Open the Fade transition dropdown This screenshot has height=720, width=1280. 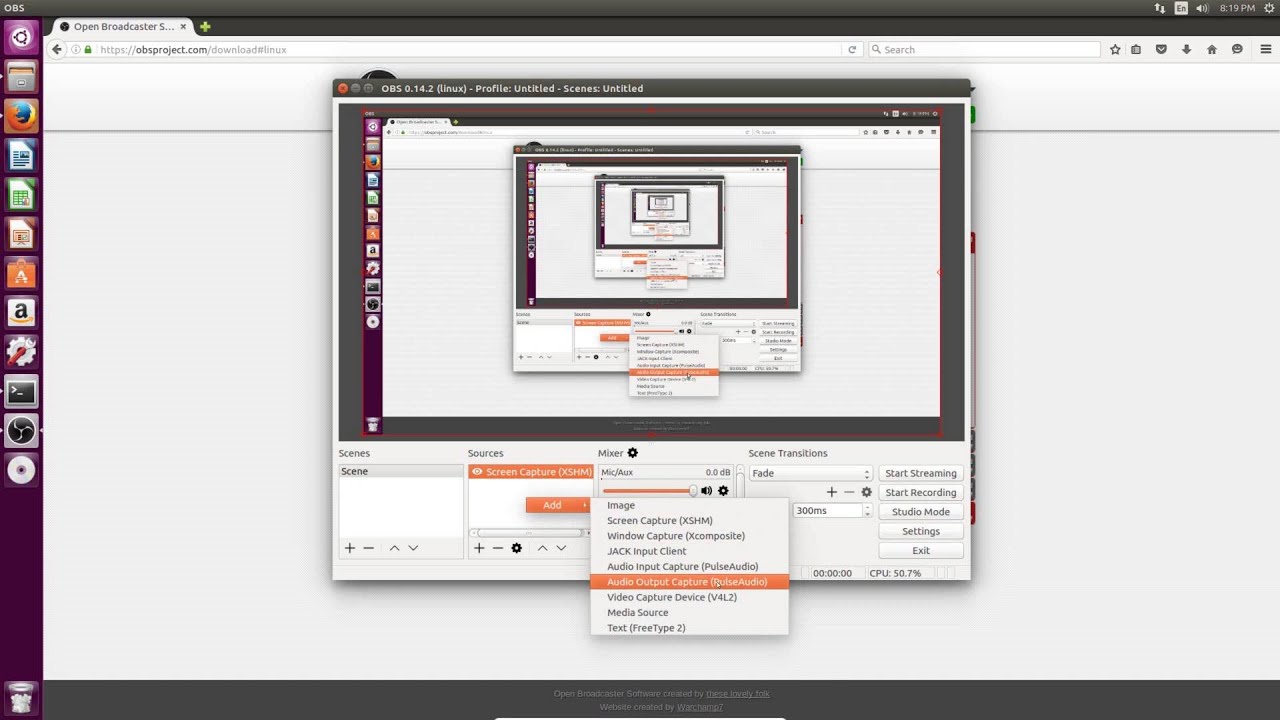tap(811, 473)
